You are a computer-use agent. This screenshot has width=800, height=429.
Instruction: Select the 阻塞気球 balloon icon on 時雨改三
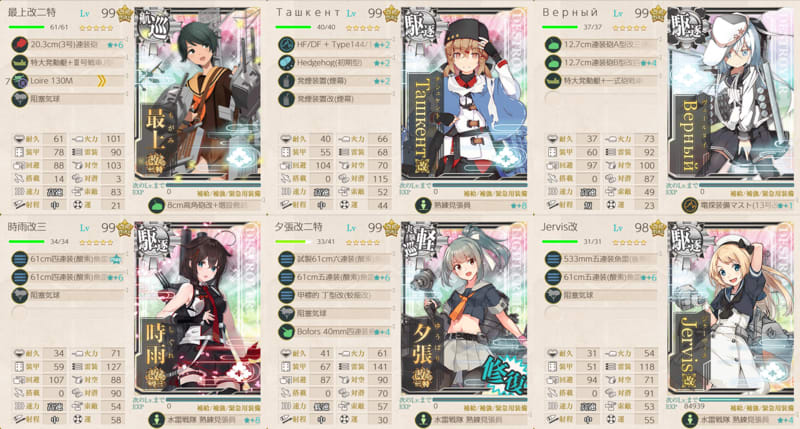[19, 295]
